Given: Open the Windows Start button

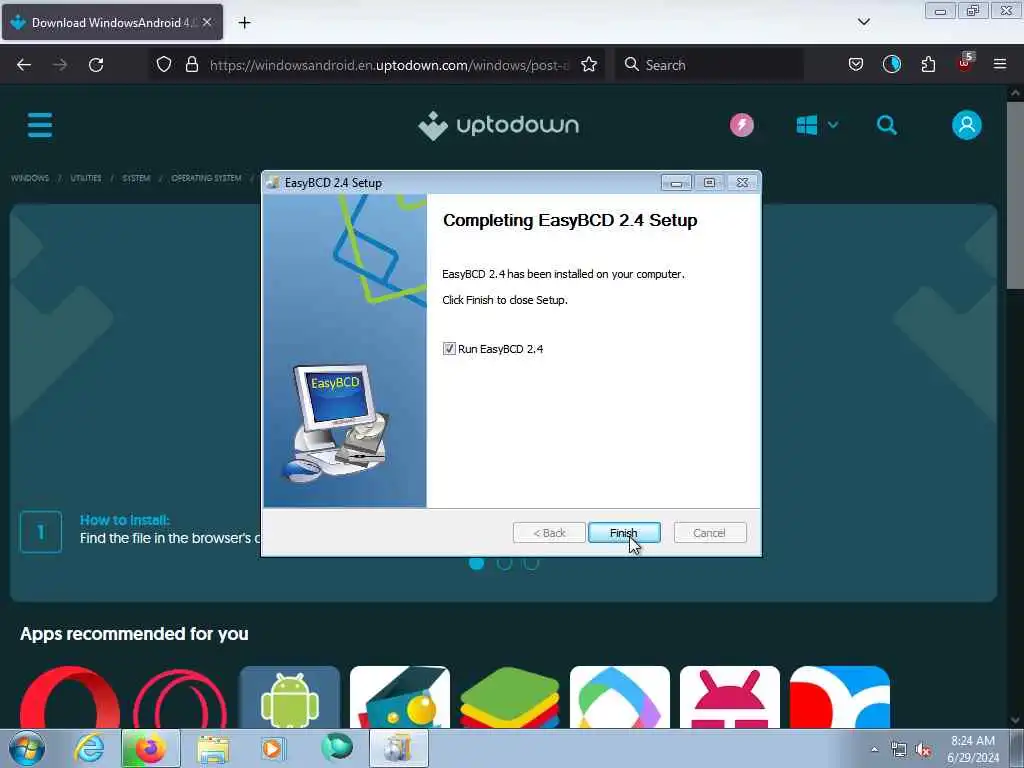Looking at the screenshot, I should coord(27,748).
